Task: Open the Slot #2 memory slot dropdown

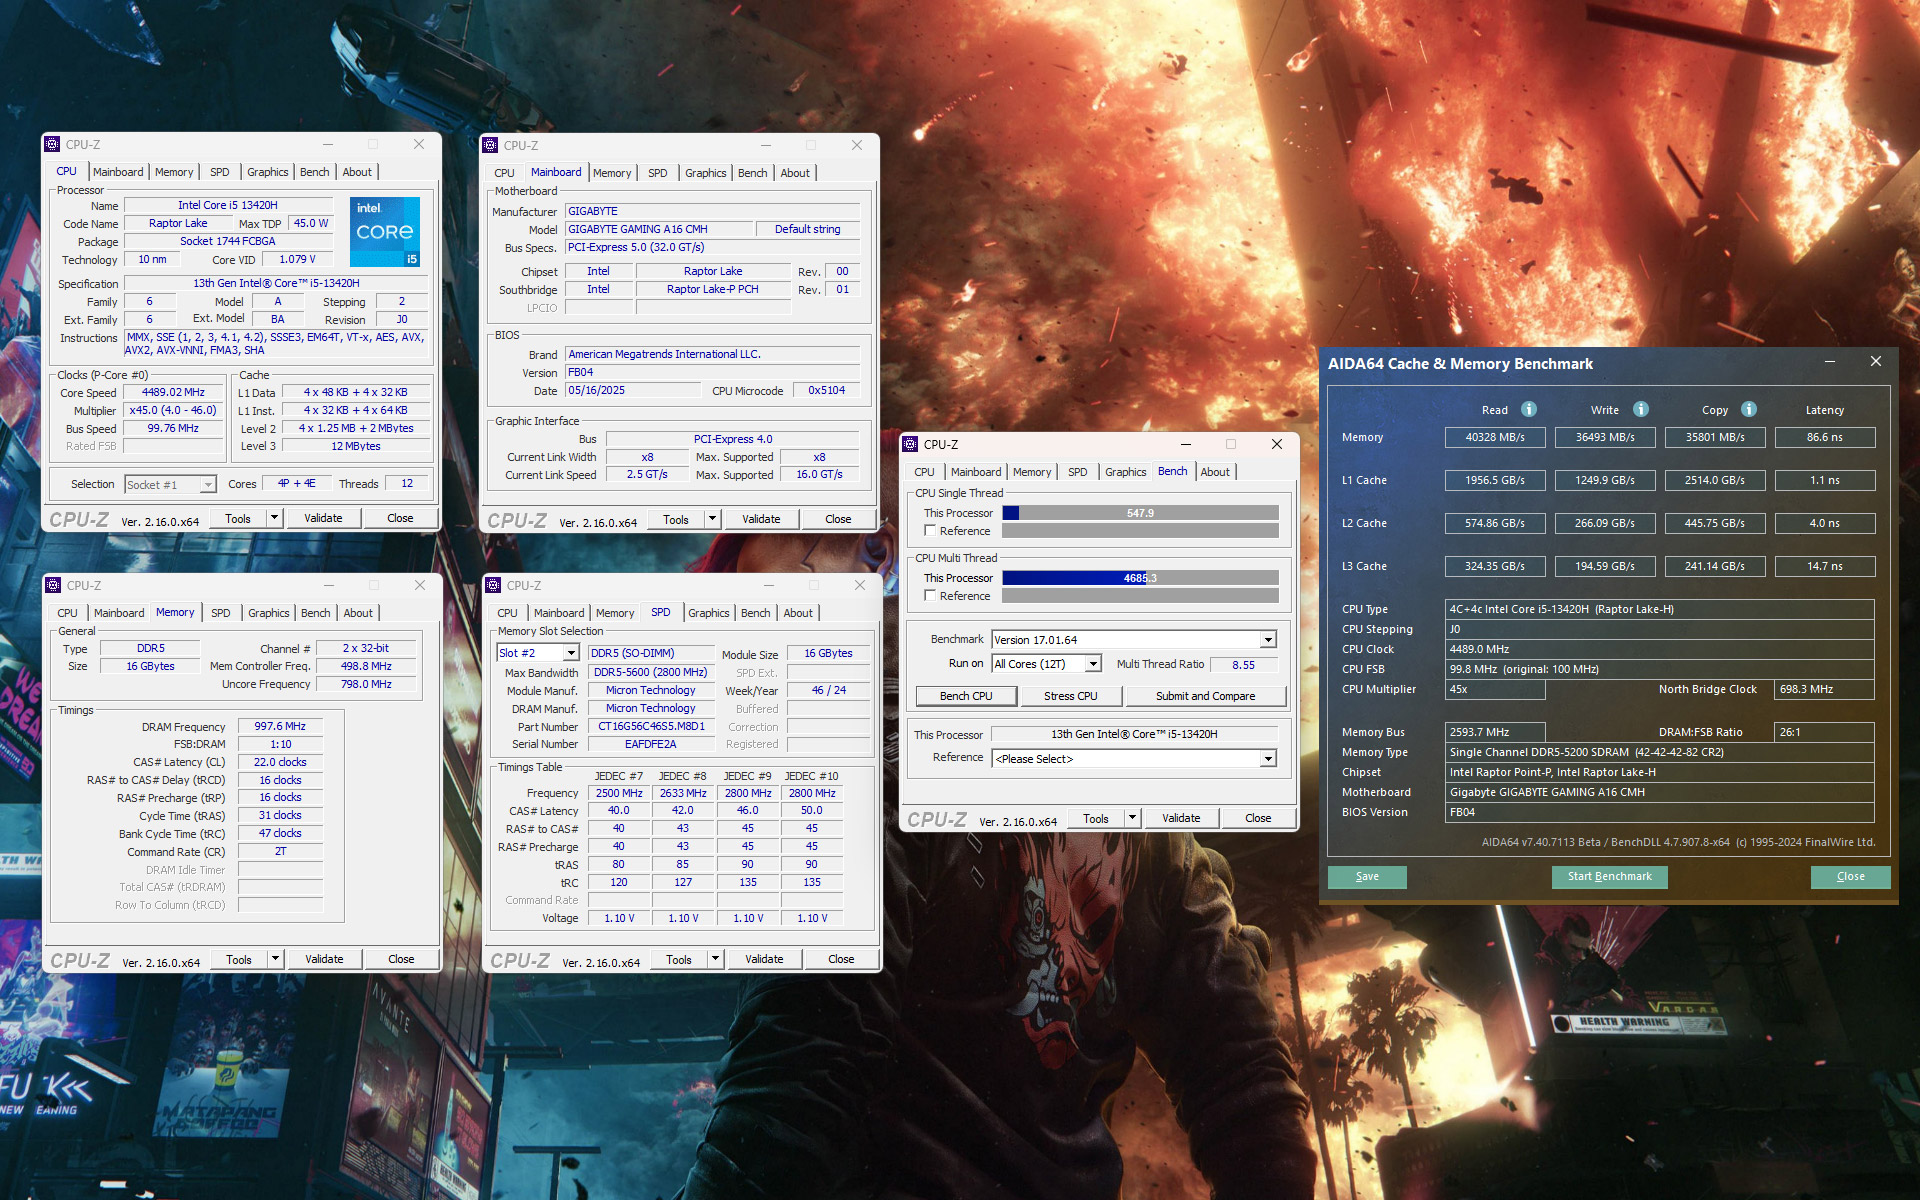Action: (571, 653)
